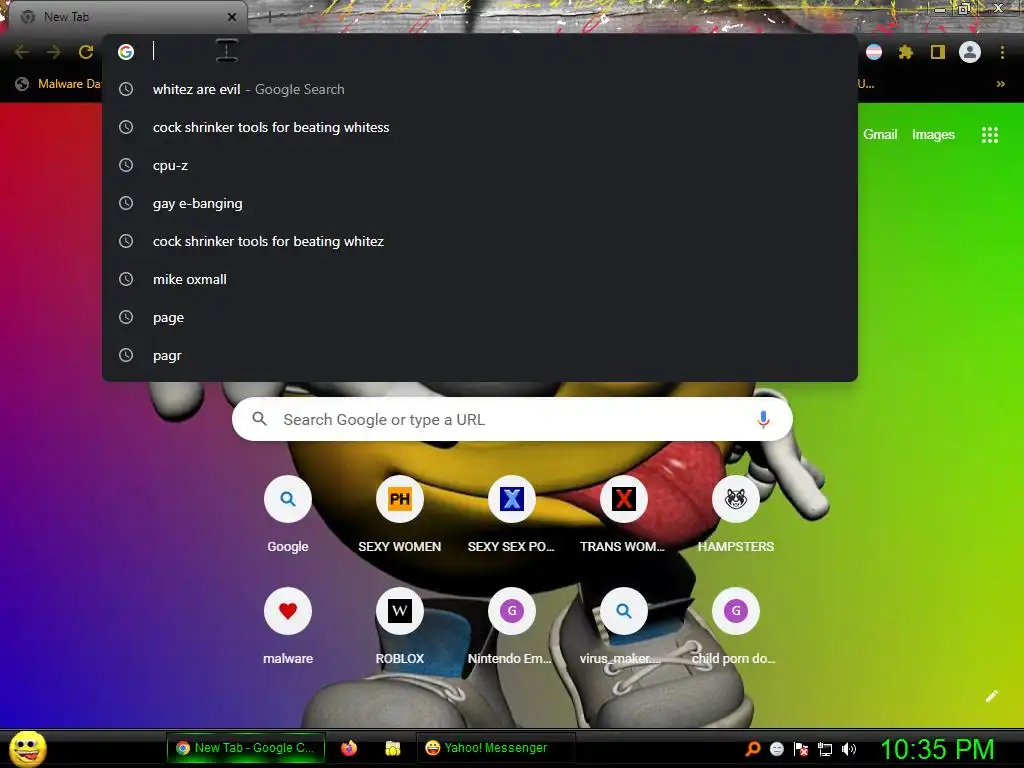This screenshot has width=1024, height=768.
Task: Switch to "New Tab - Google C..." taskbar item
Action: 246,748
